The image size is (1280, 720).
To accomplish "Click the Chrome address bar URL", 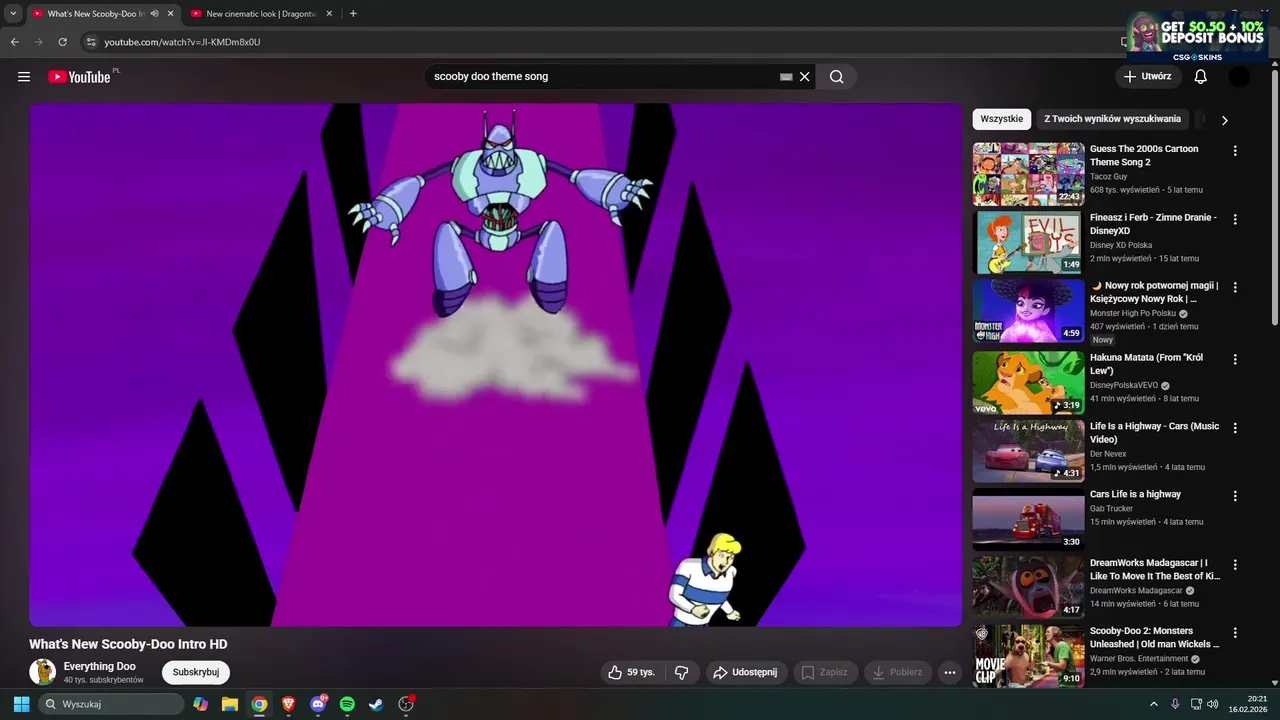I will [x=183, y=42].
